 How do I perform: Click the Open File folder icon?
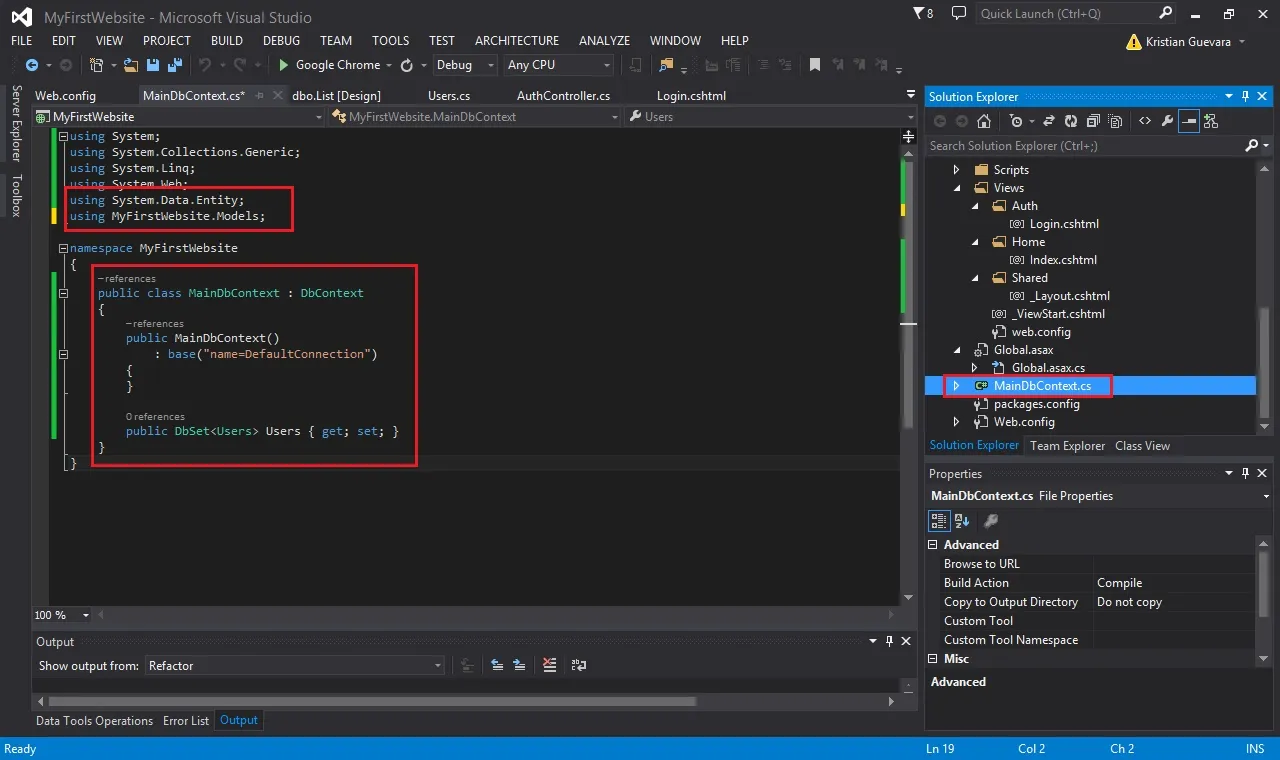(x=130, y=65)
